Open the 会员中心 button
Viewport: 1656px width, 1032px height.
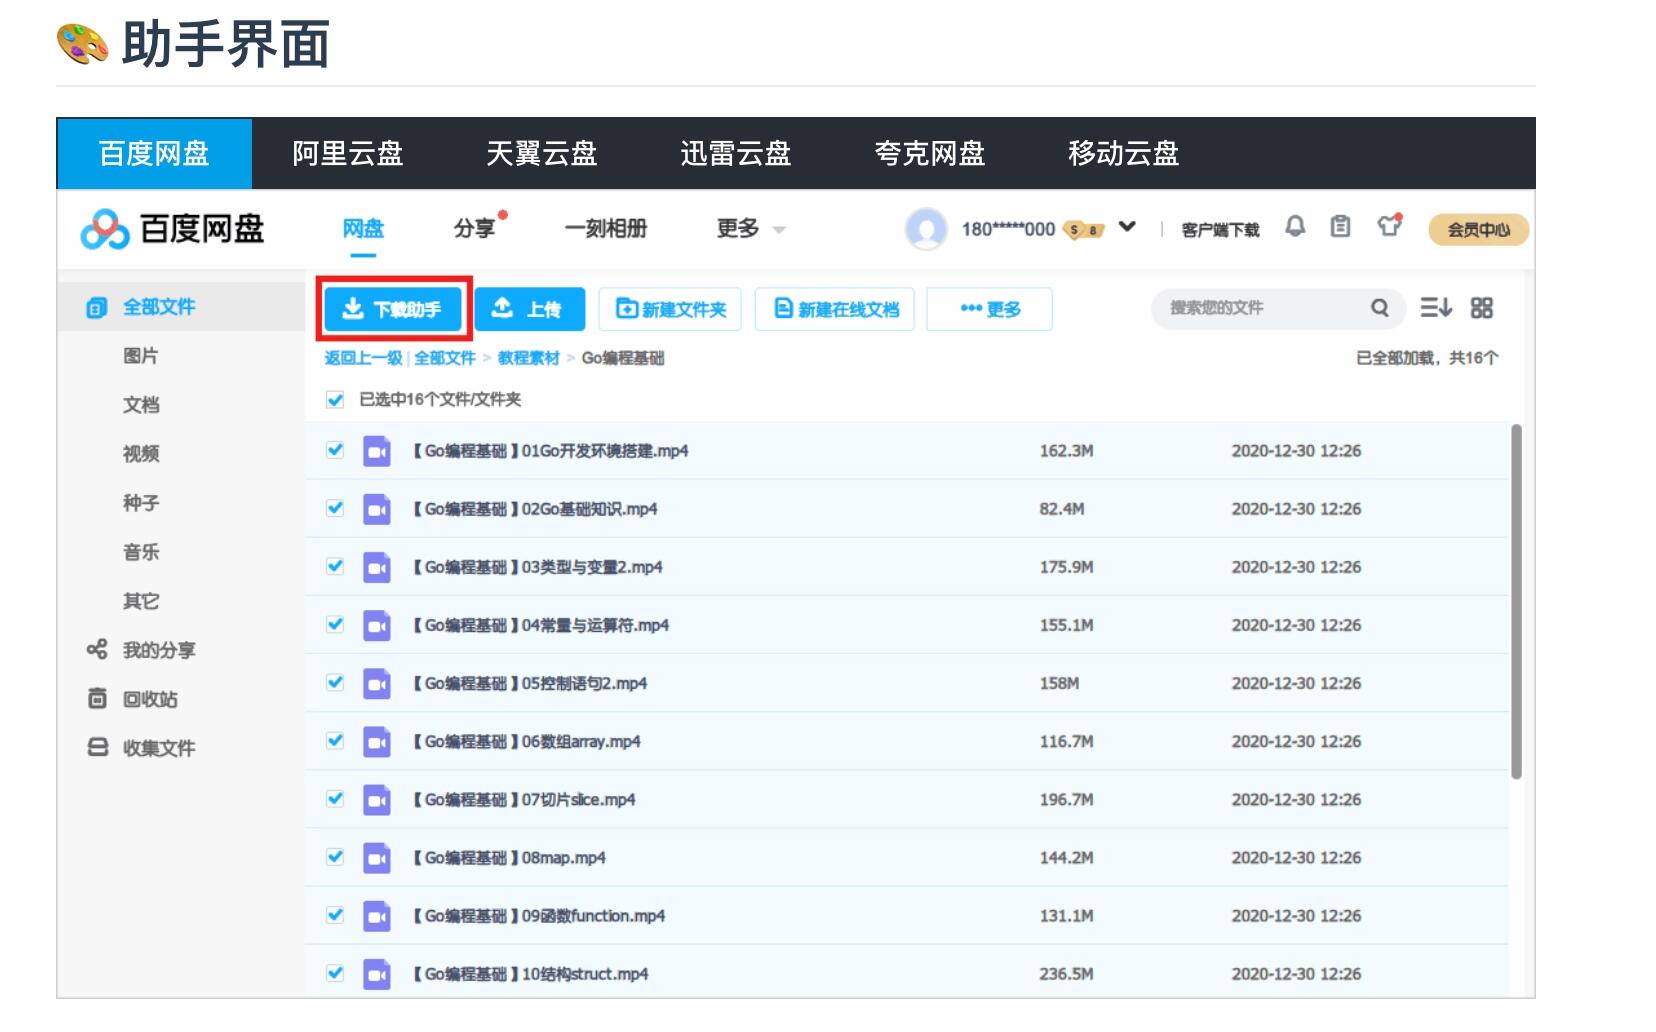(1479, 229)
